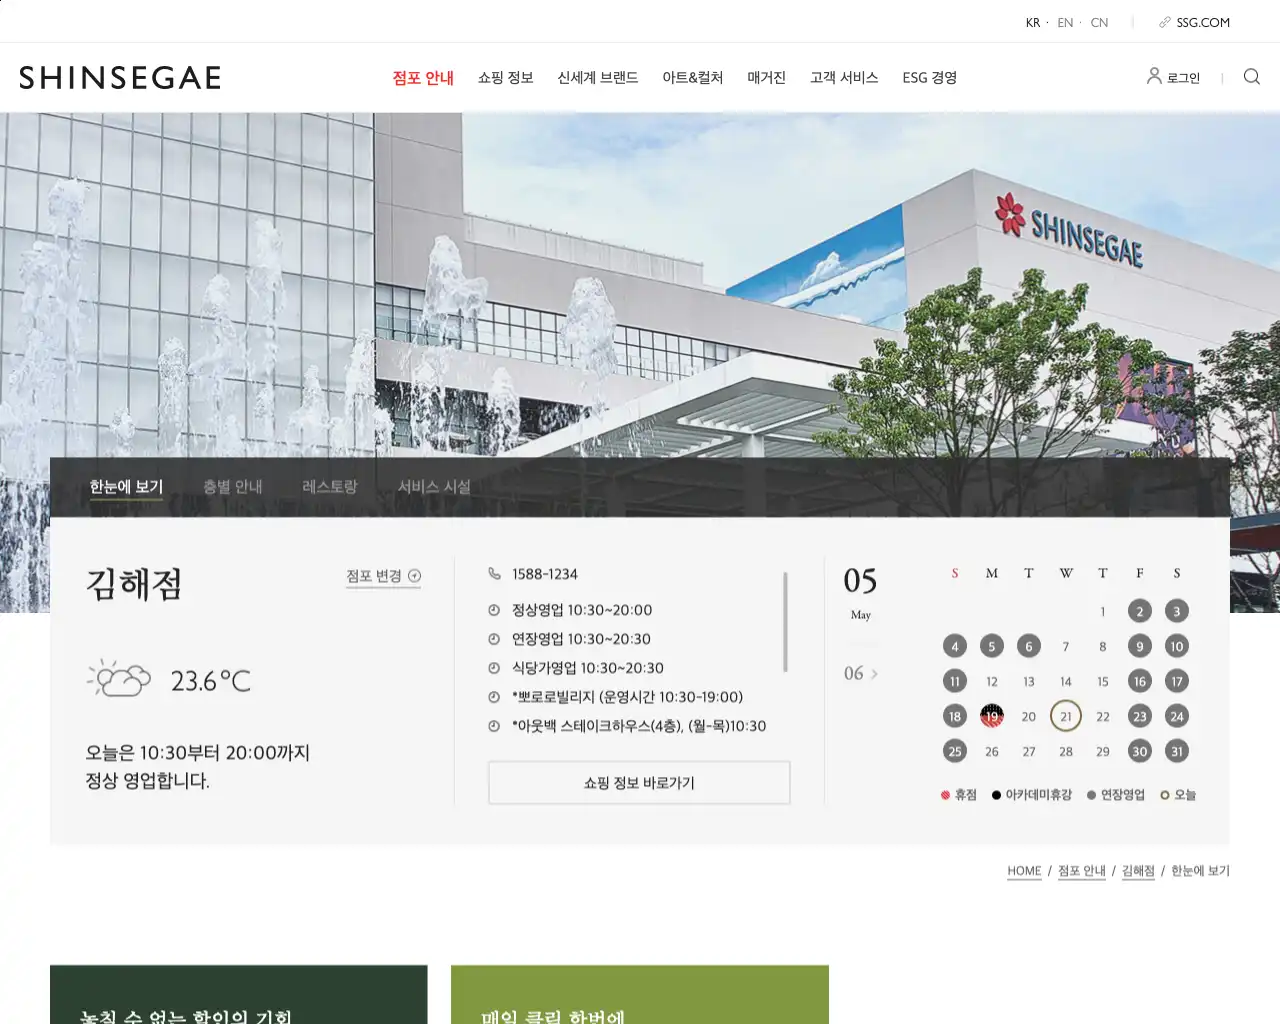
Task: Click the 로그인 link
Action: (1183, 78)
